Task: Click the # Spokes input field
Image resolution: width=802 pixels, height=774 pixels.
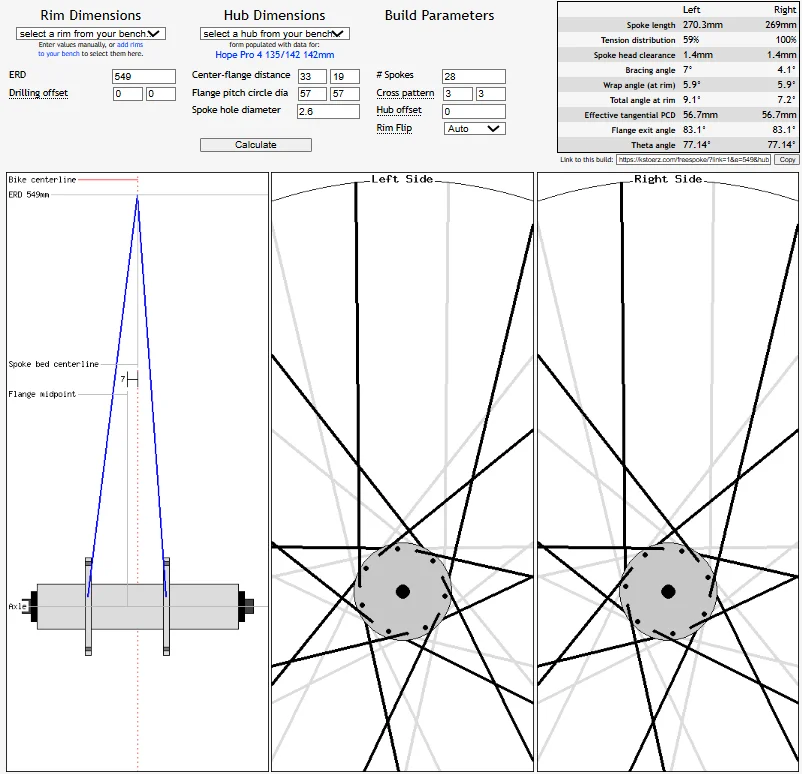Action: pyautogui.click(x=474, y=77)
